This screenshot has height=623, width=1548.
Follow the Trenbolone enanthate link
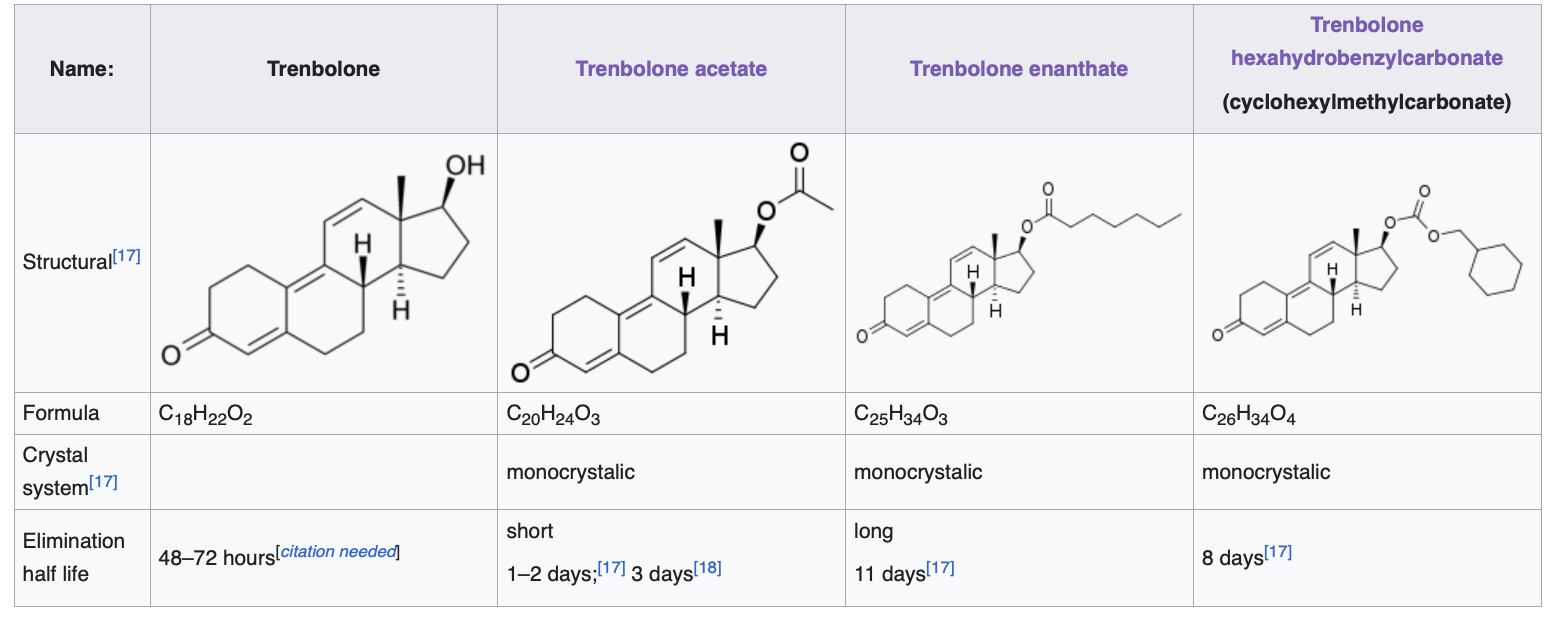1018,69
